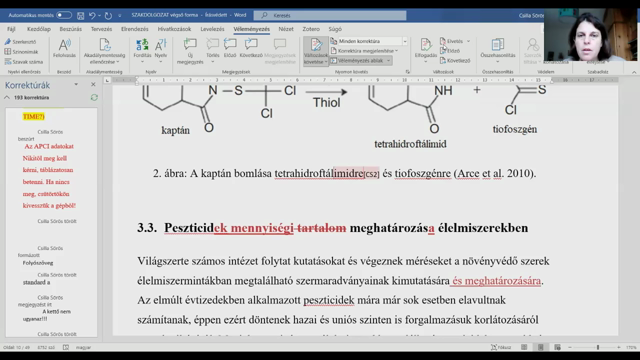Close the Korrektúrák pane
The width and height of the screenshot is (640, 360).
coord(93,84)
